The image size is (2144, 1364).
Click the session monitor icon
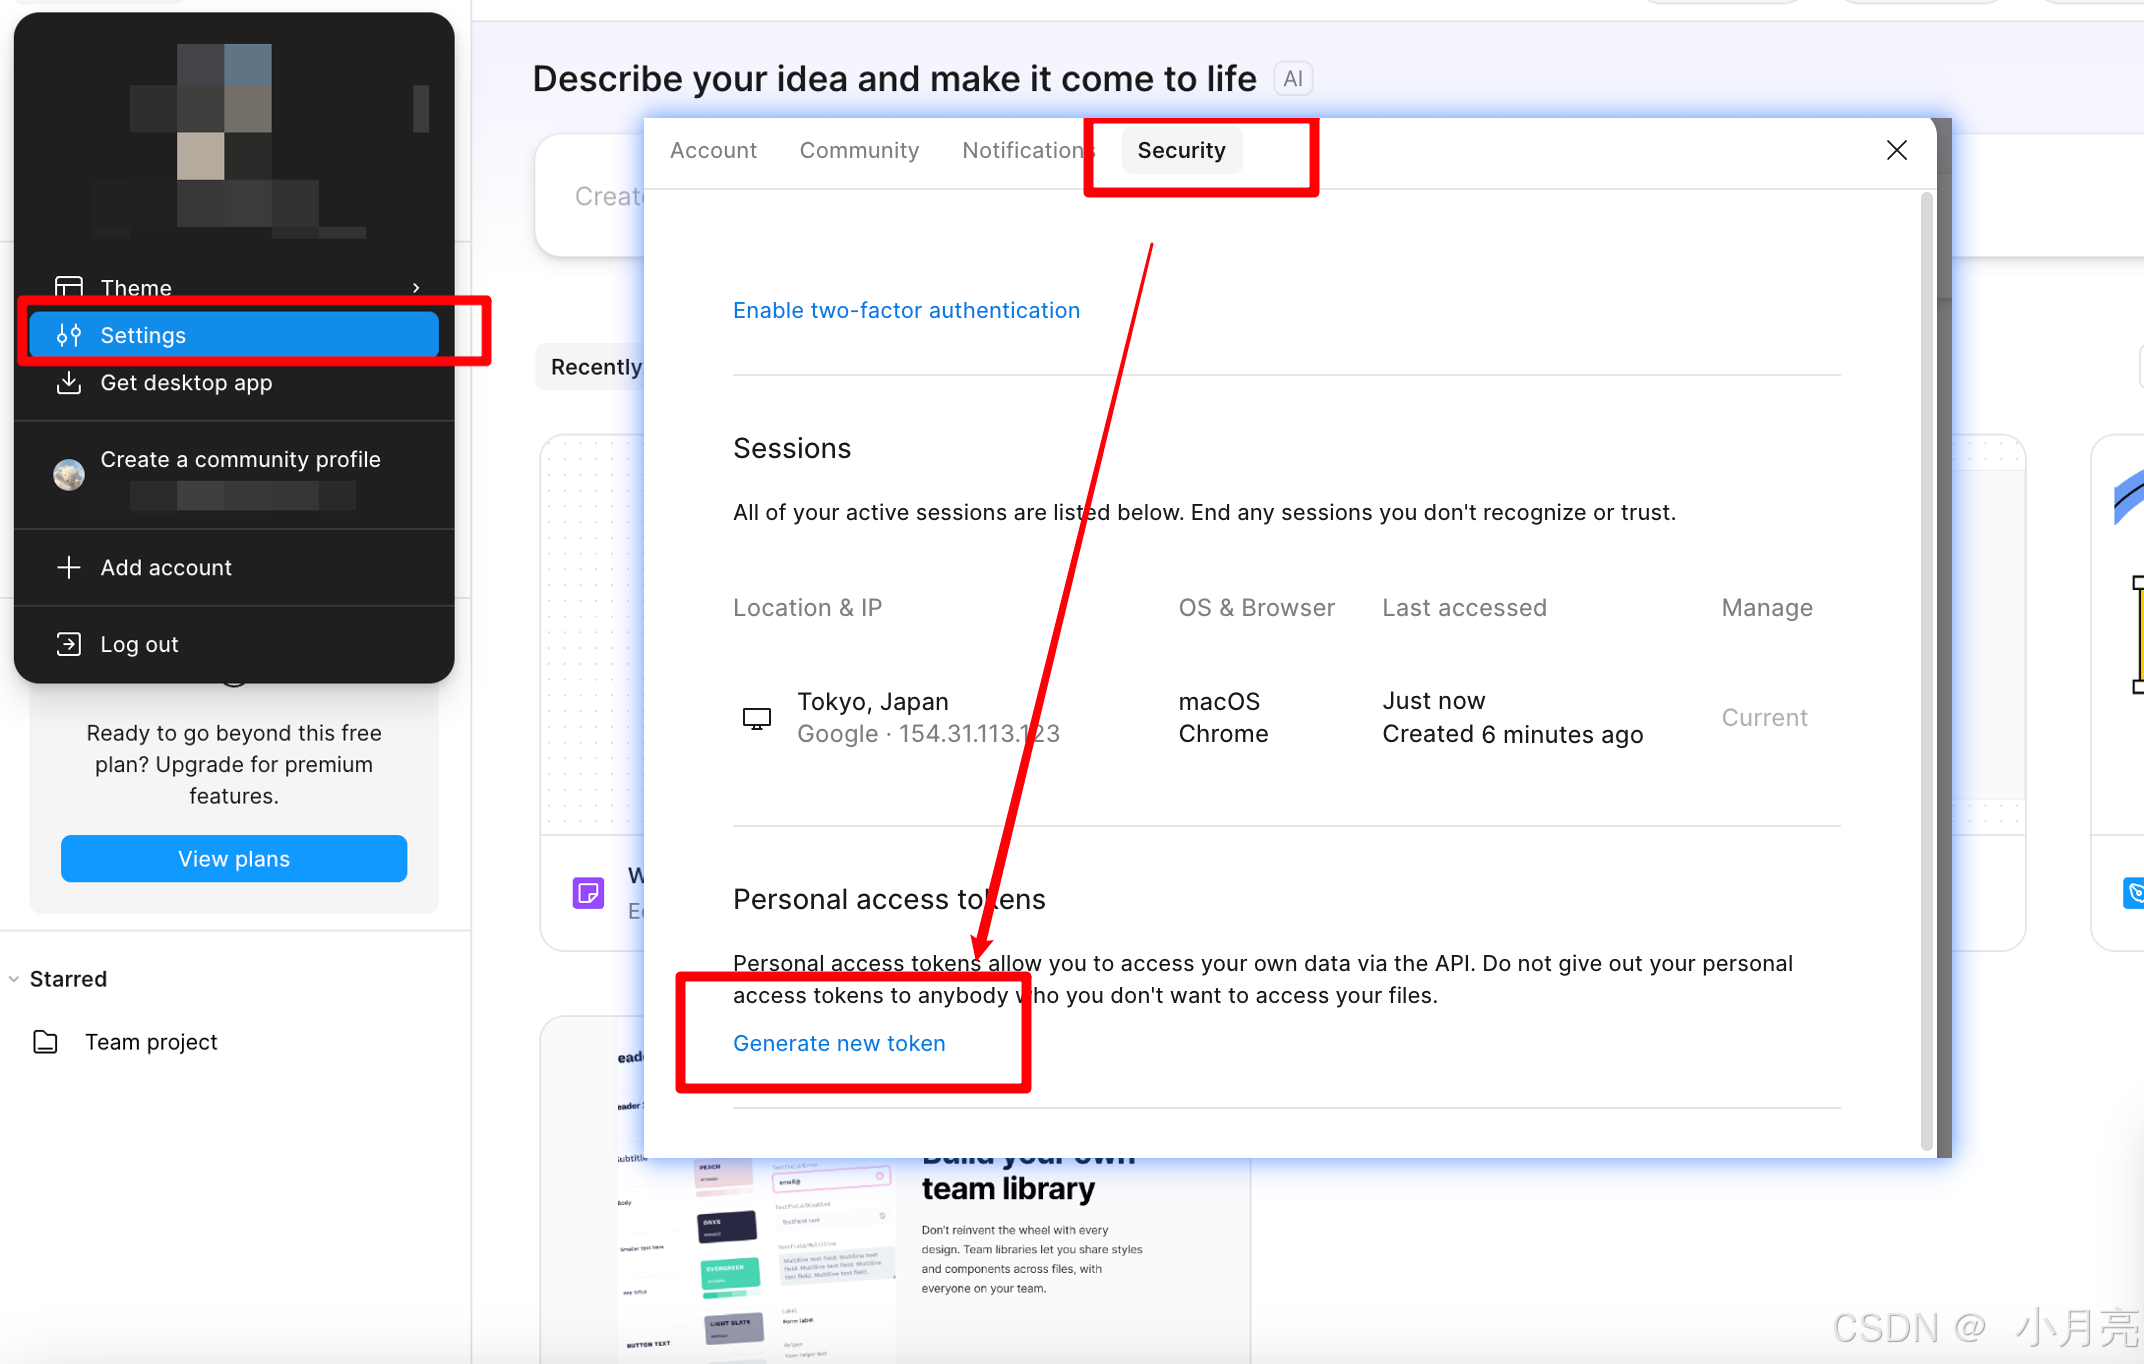tap(757, 718)
